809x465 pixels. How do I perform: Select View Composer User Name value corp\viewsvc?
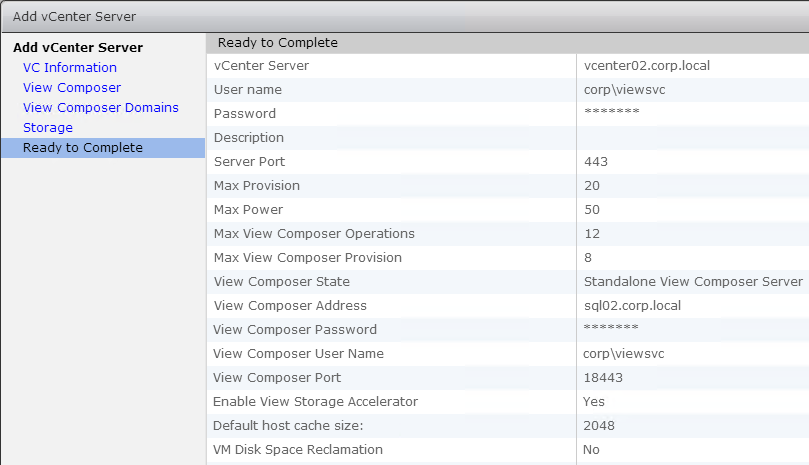pyautogui.click(x=623, y=354)
